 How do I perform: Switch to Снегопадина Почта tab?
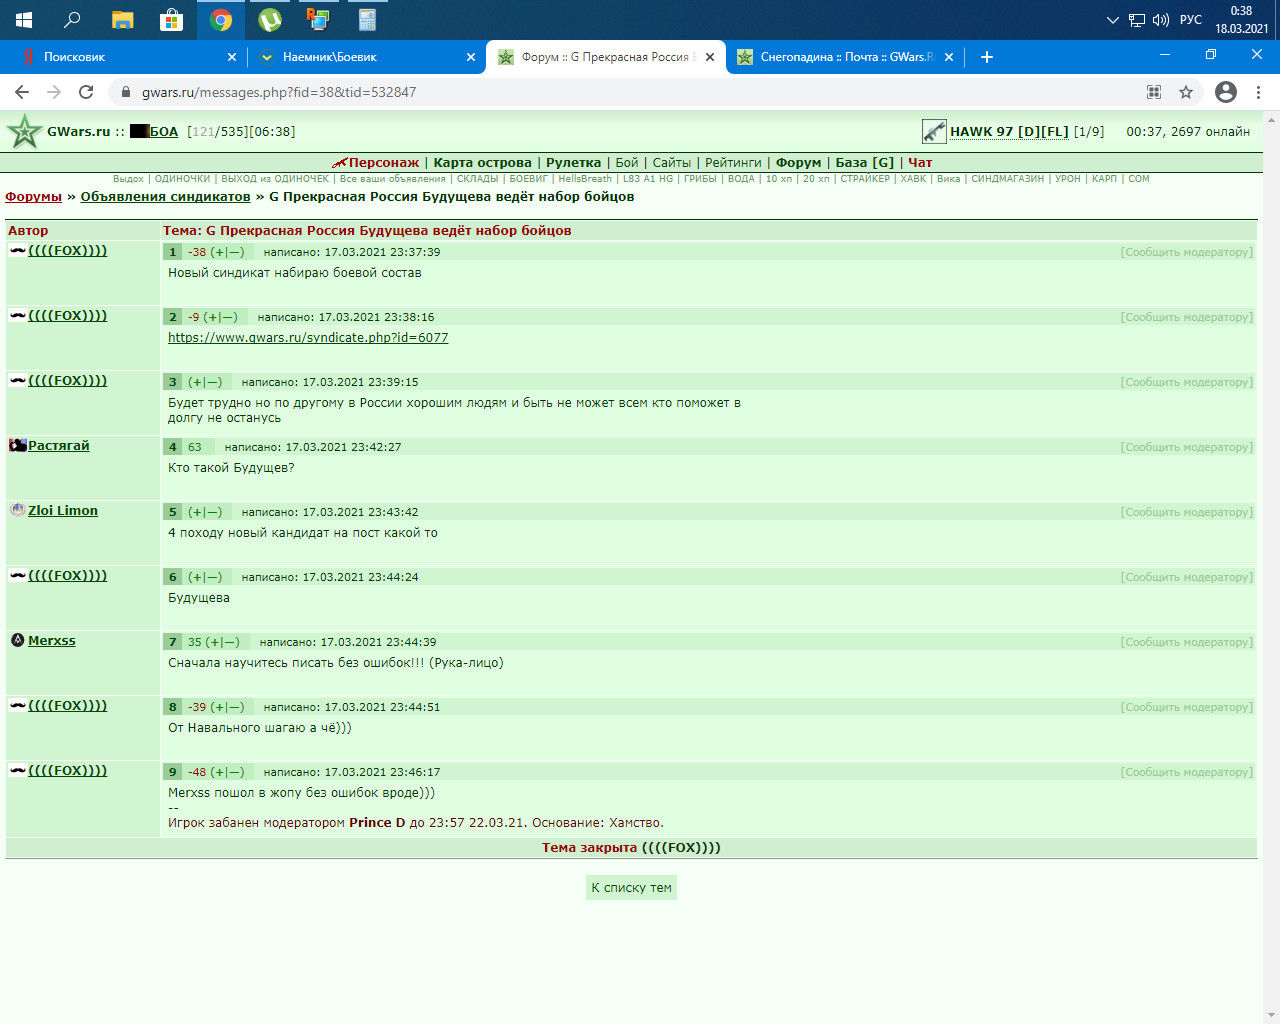pos(846,57)
